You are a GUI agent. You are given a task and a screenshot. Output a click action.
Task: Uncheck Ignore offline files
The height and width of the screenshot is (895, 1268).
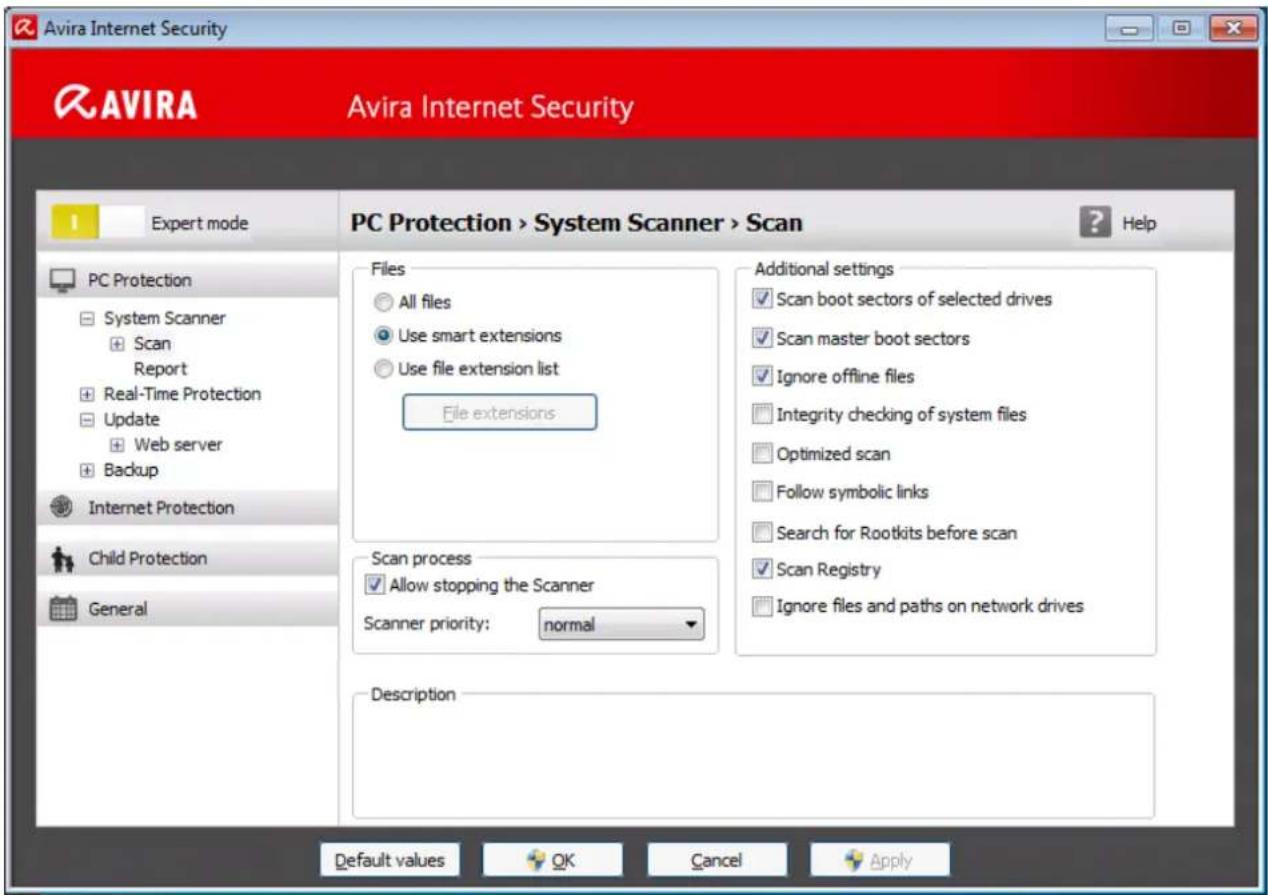(x=762, y=377)
